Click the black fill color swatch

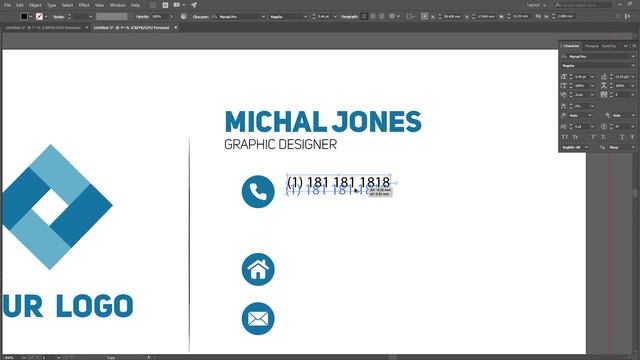point(24,17)
